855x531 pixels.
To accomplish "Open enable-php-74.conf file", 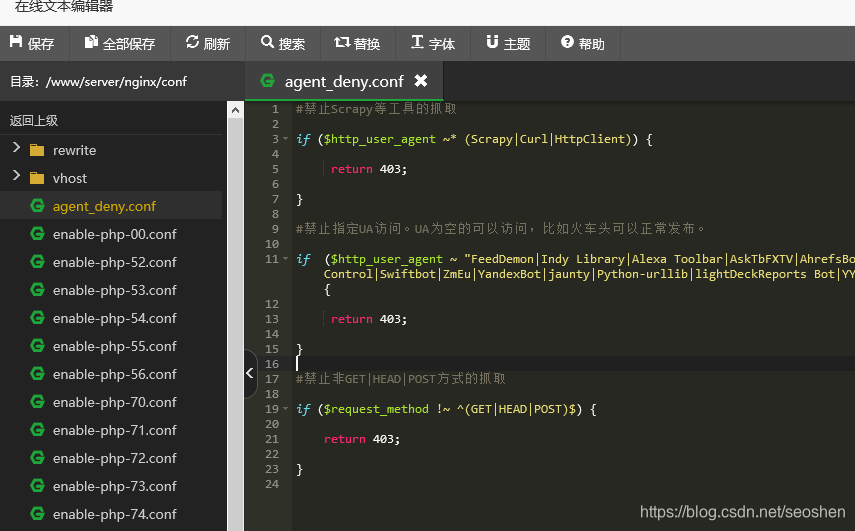I will click(115, 515).
